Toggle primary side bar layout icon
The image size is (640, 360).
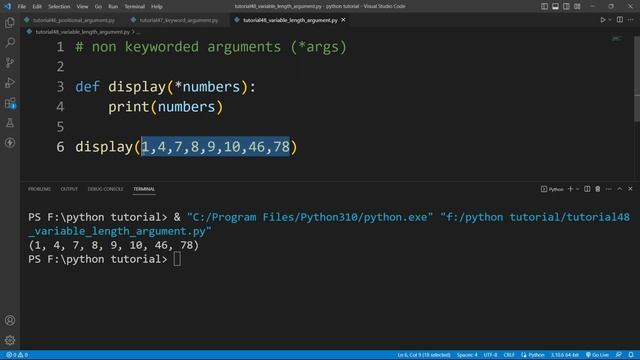[544, 6]
